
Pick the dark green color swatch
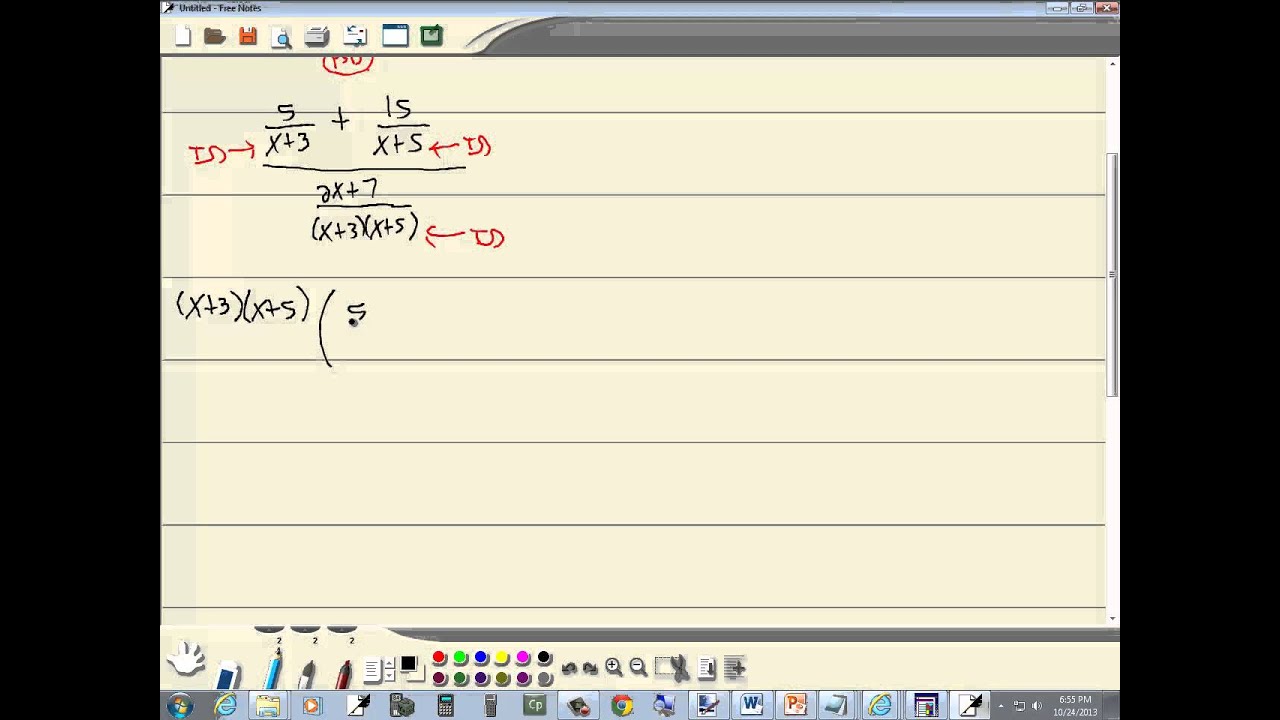pos(460,678)
